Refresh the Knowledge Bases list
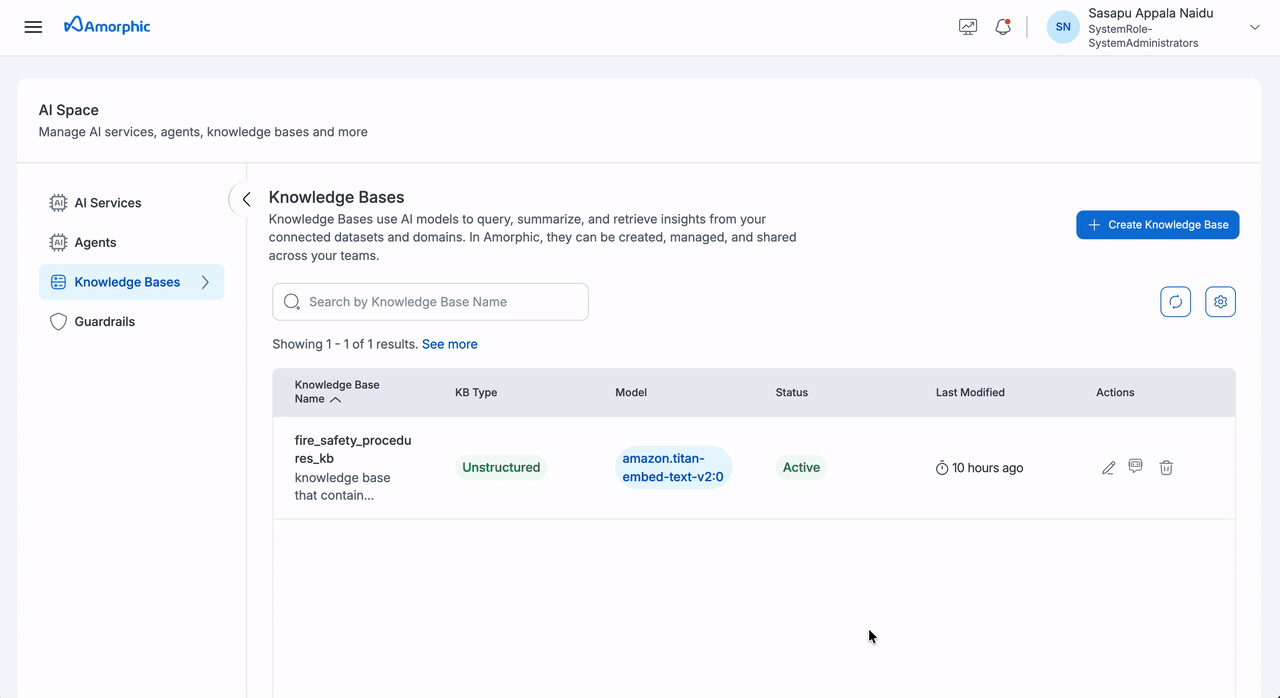The image size is (1280, 698). pos(1175,301)
